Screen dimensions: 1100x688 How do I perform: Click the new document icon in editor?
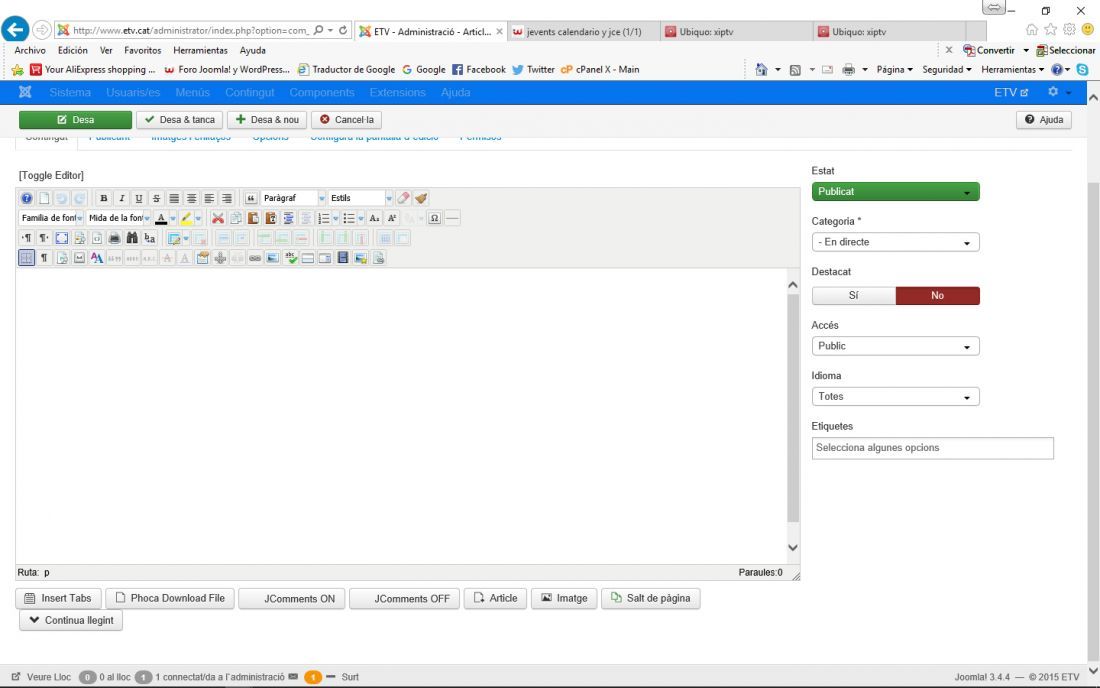click(44, 198)
